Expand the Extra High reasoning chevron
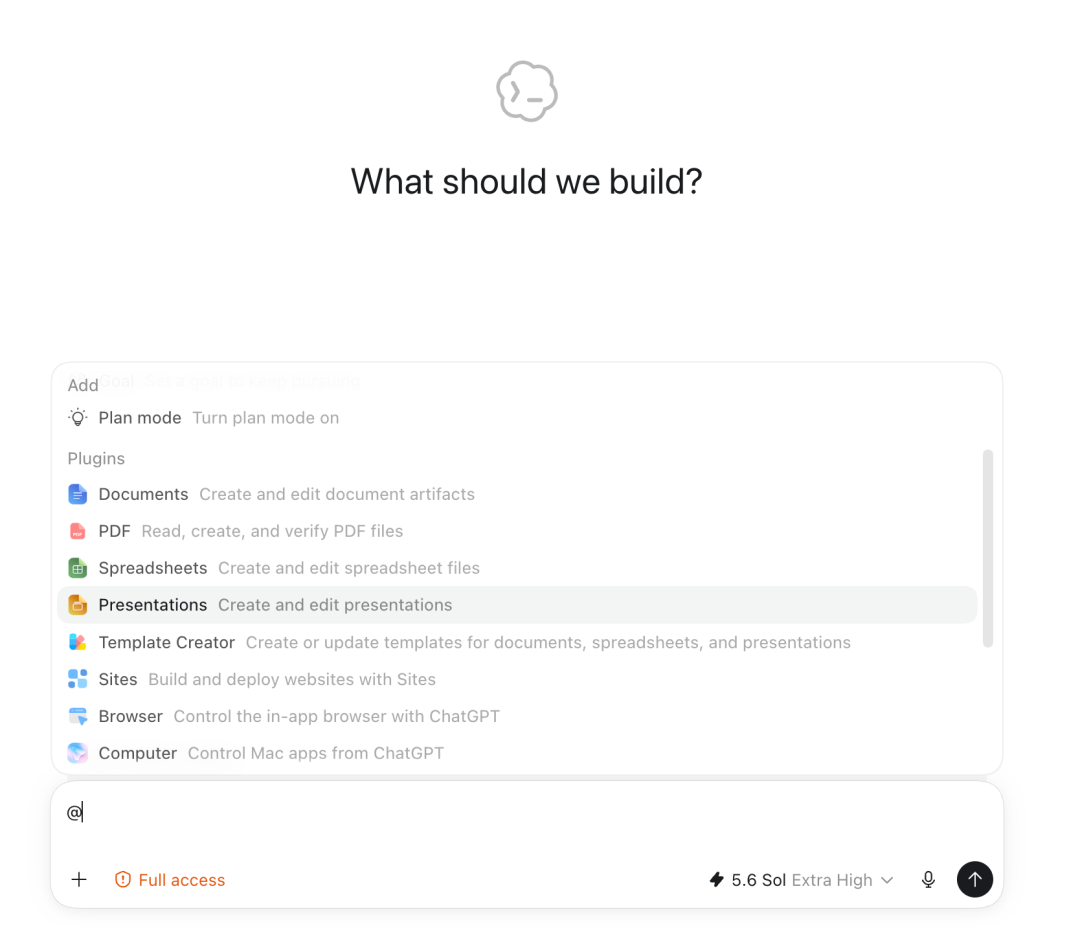 click(887, 880)
